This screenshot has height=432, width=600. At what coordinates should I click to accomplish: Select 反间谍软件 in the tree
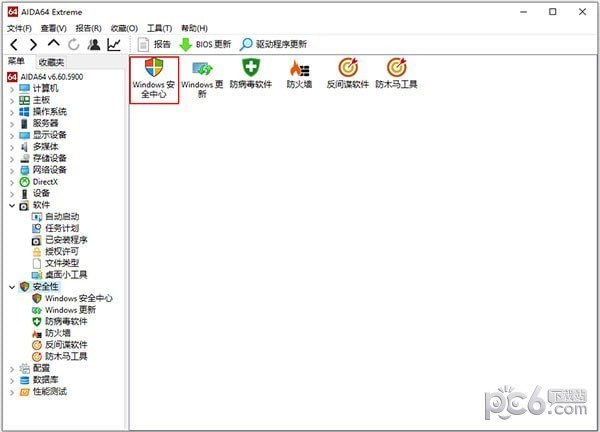click(60, 345)
